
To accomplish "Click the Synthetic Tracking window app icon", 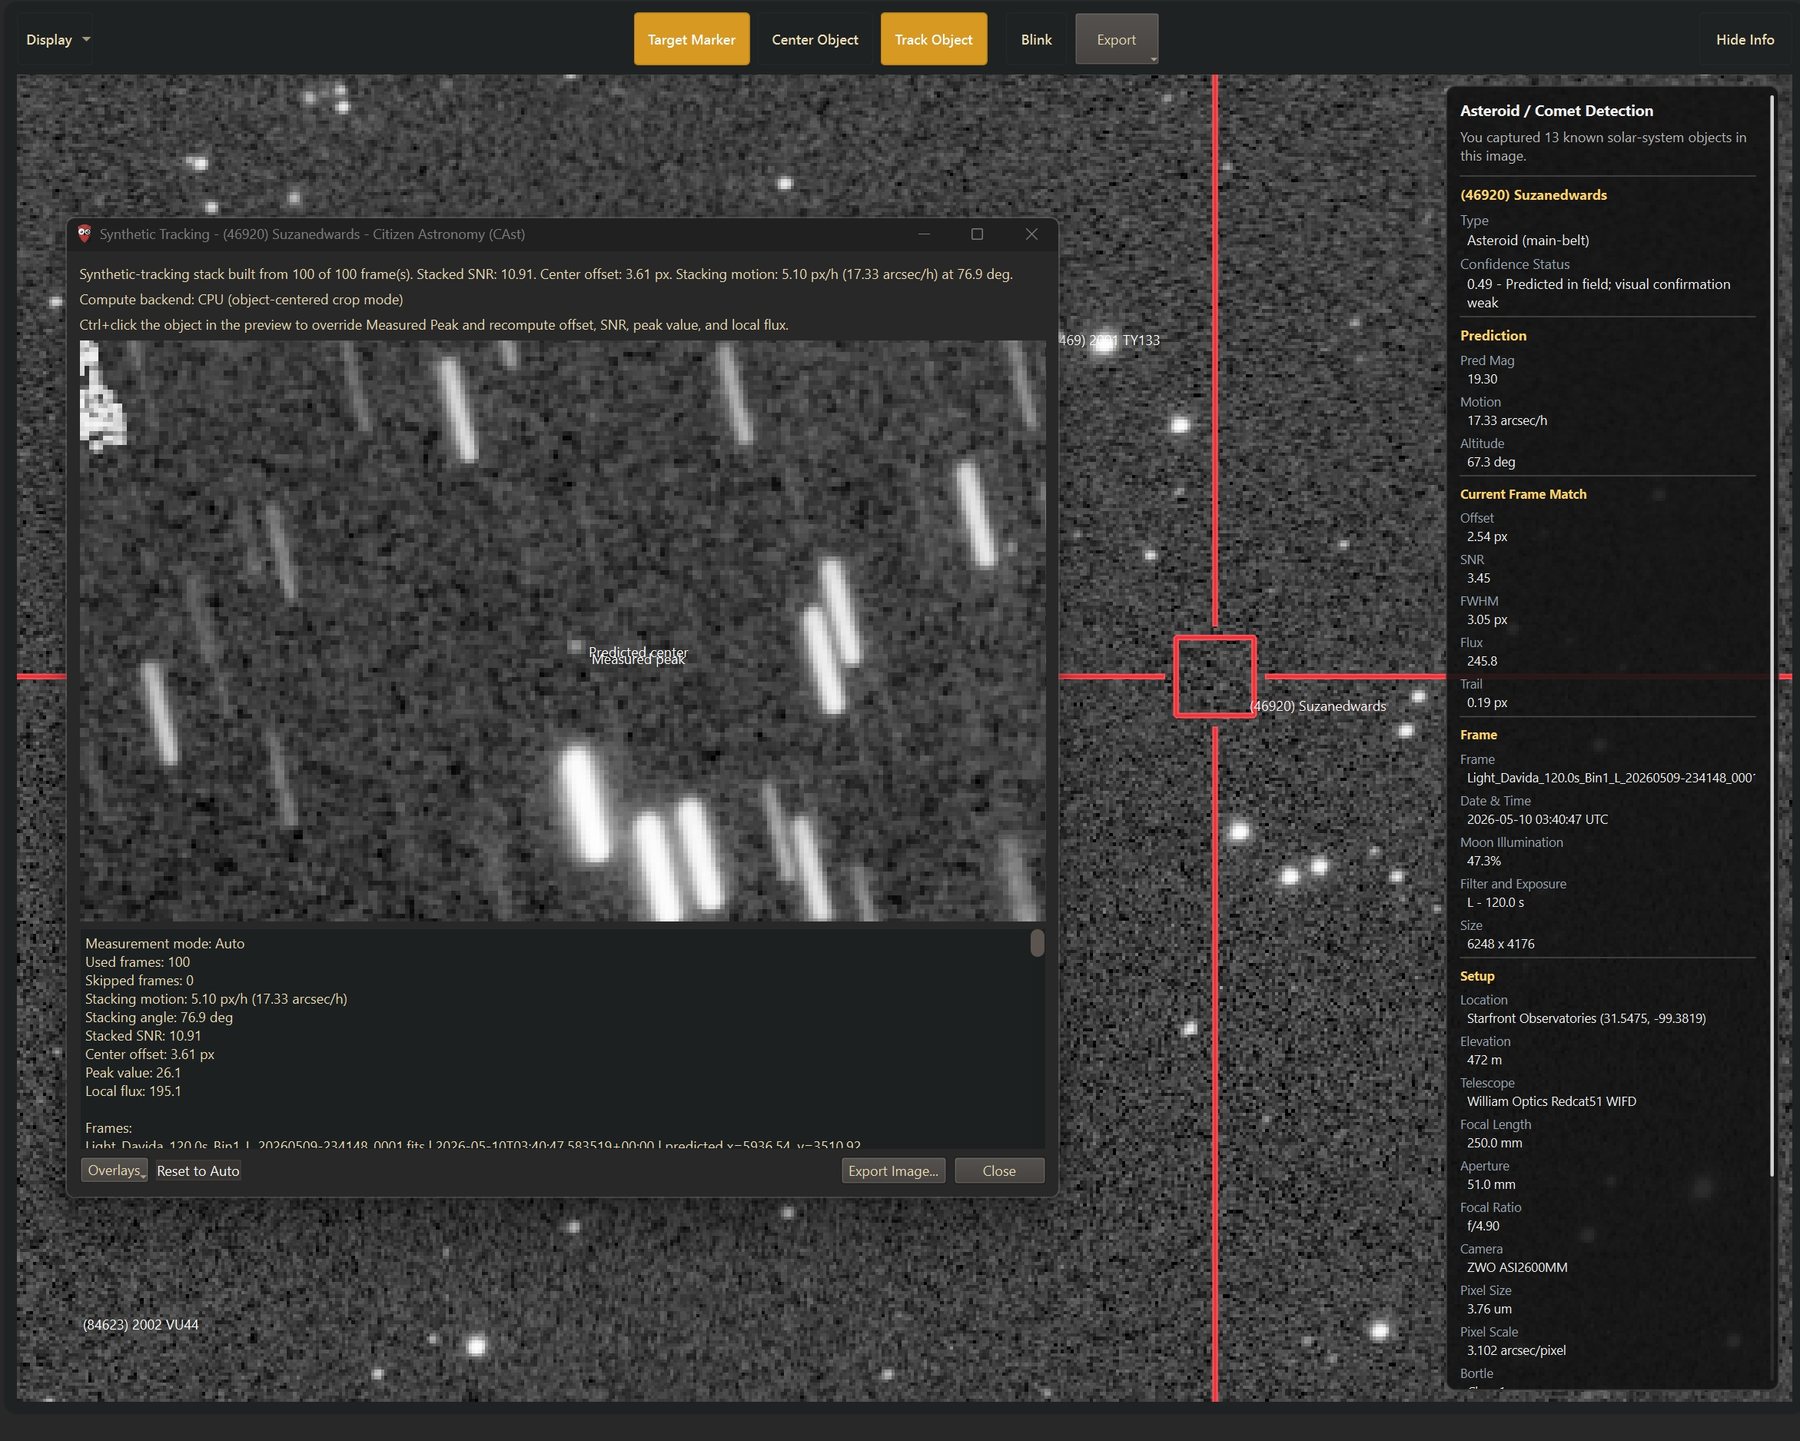I will click(x=85, y=234).
